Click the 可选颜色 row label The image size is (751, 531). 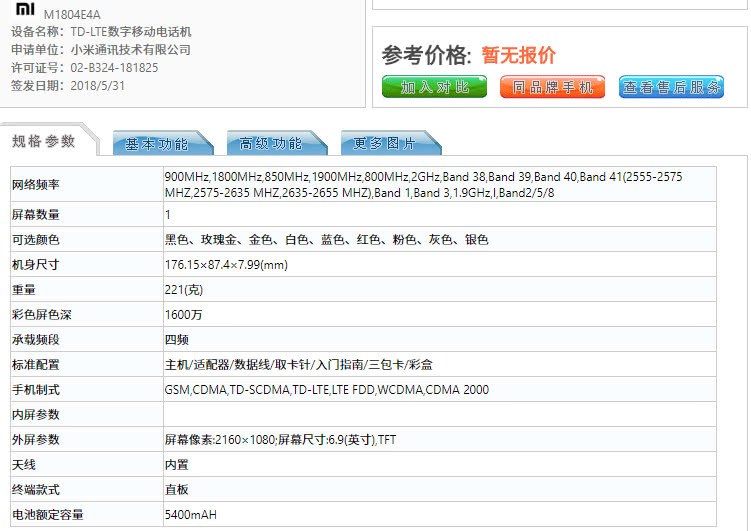pos(35,239)
